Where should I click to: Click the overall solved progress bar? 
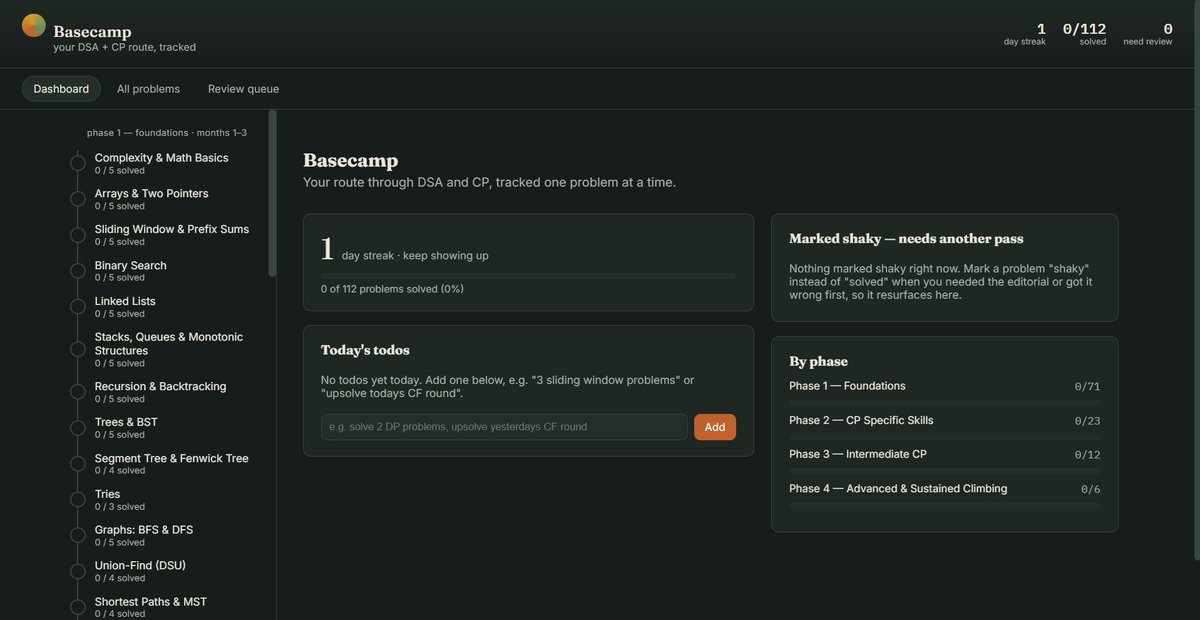[528, 276]
